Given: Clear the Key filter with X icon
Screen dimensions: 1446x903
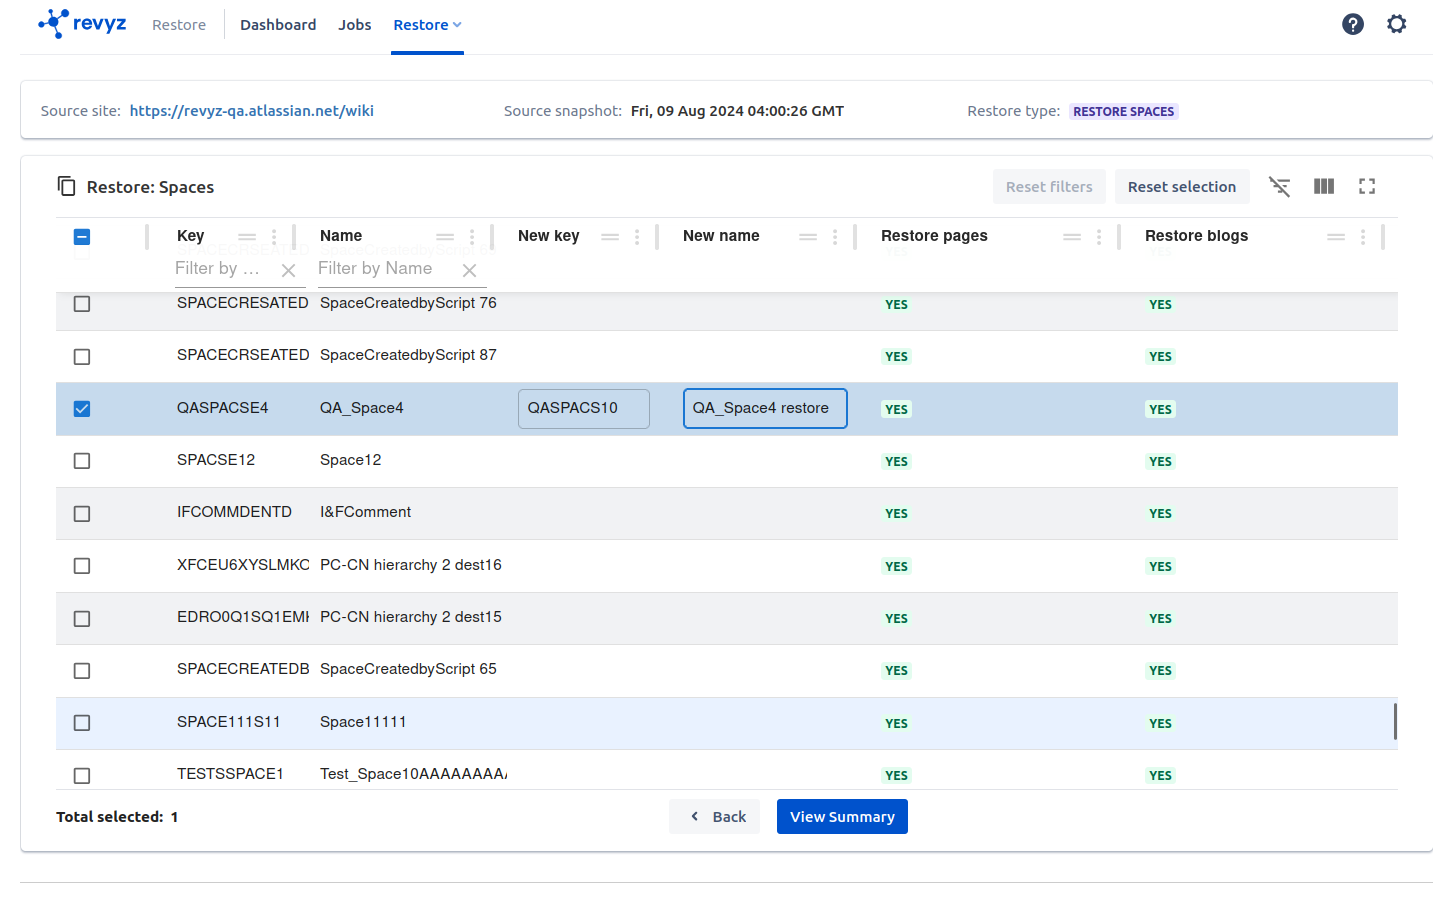Looking at the screenshot, I should coord(288,270).
